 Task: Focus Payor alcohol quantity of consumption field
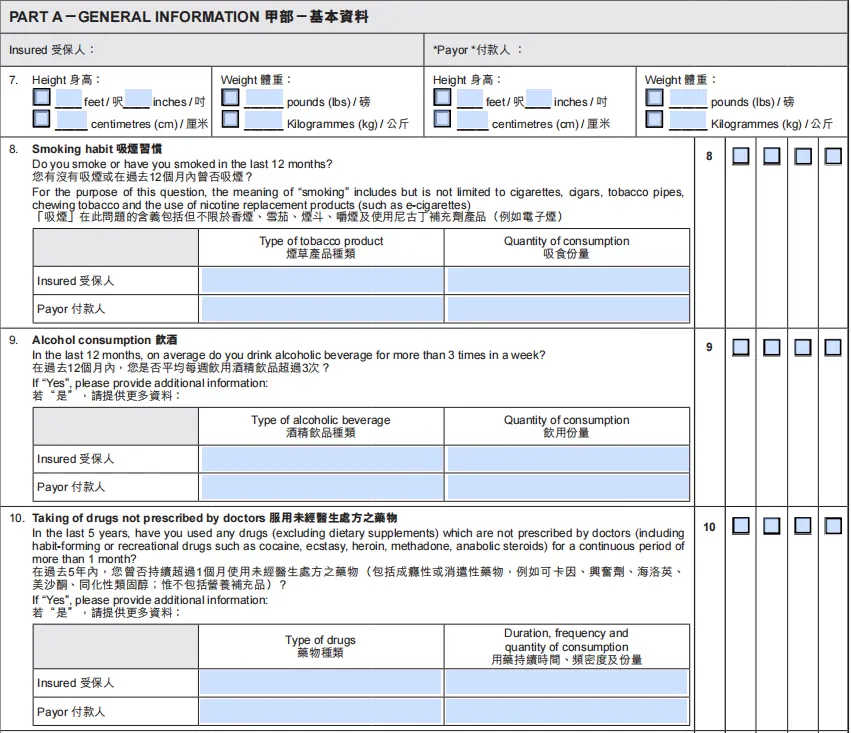pyautogui.click(x=568, y=487)
